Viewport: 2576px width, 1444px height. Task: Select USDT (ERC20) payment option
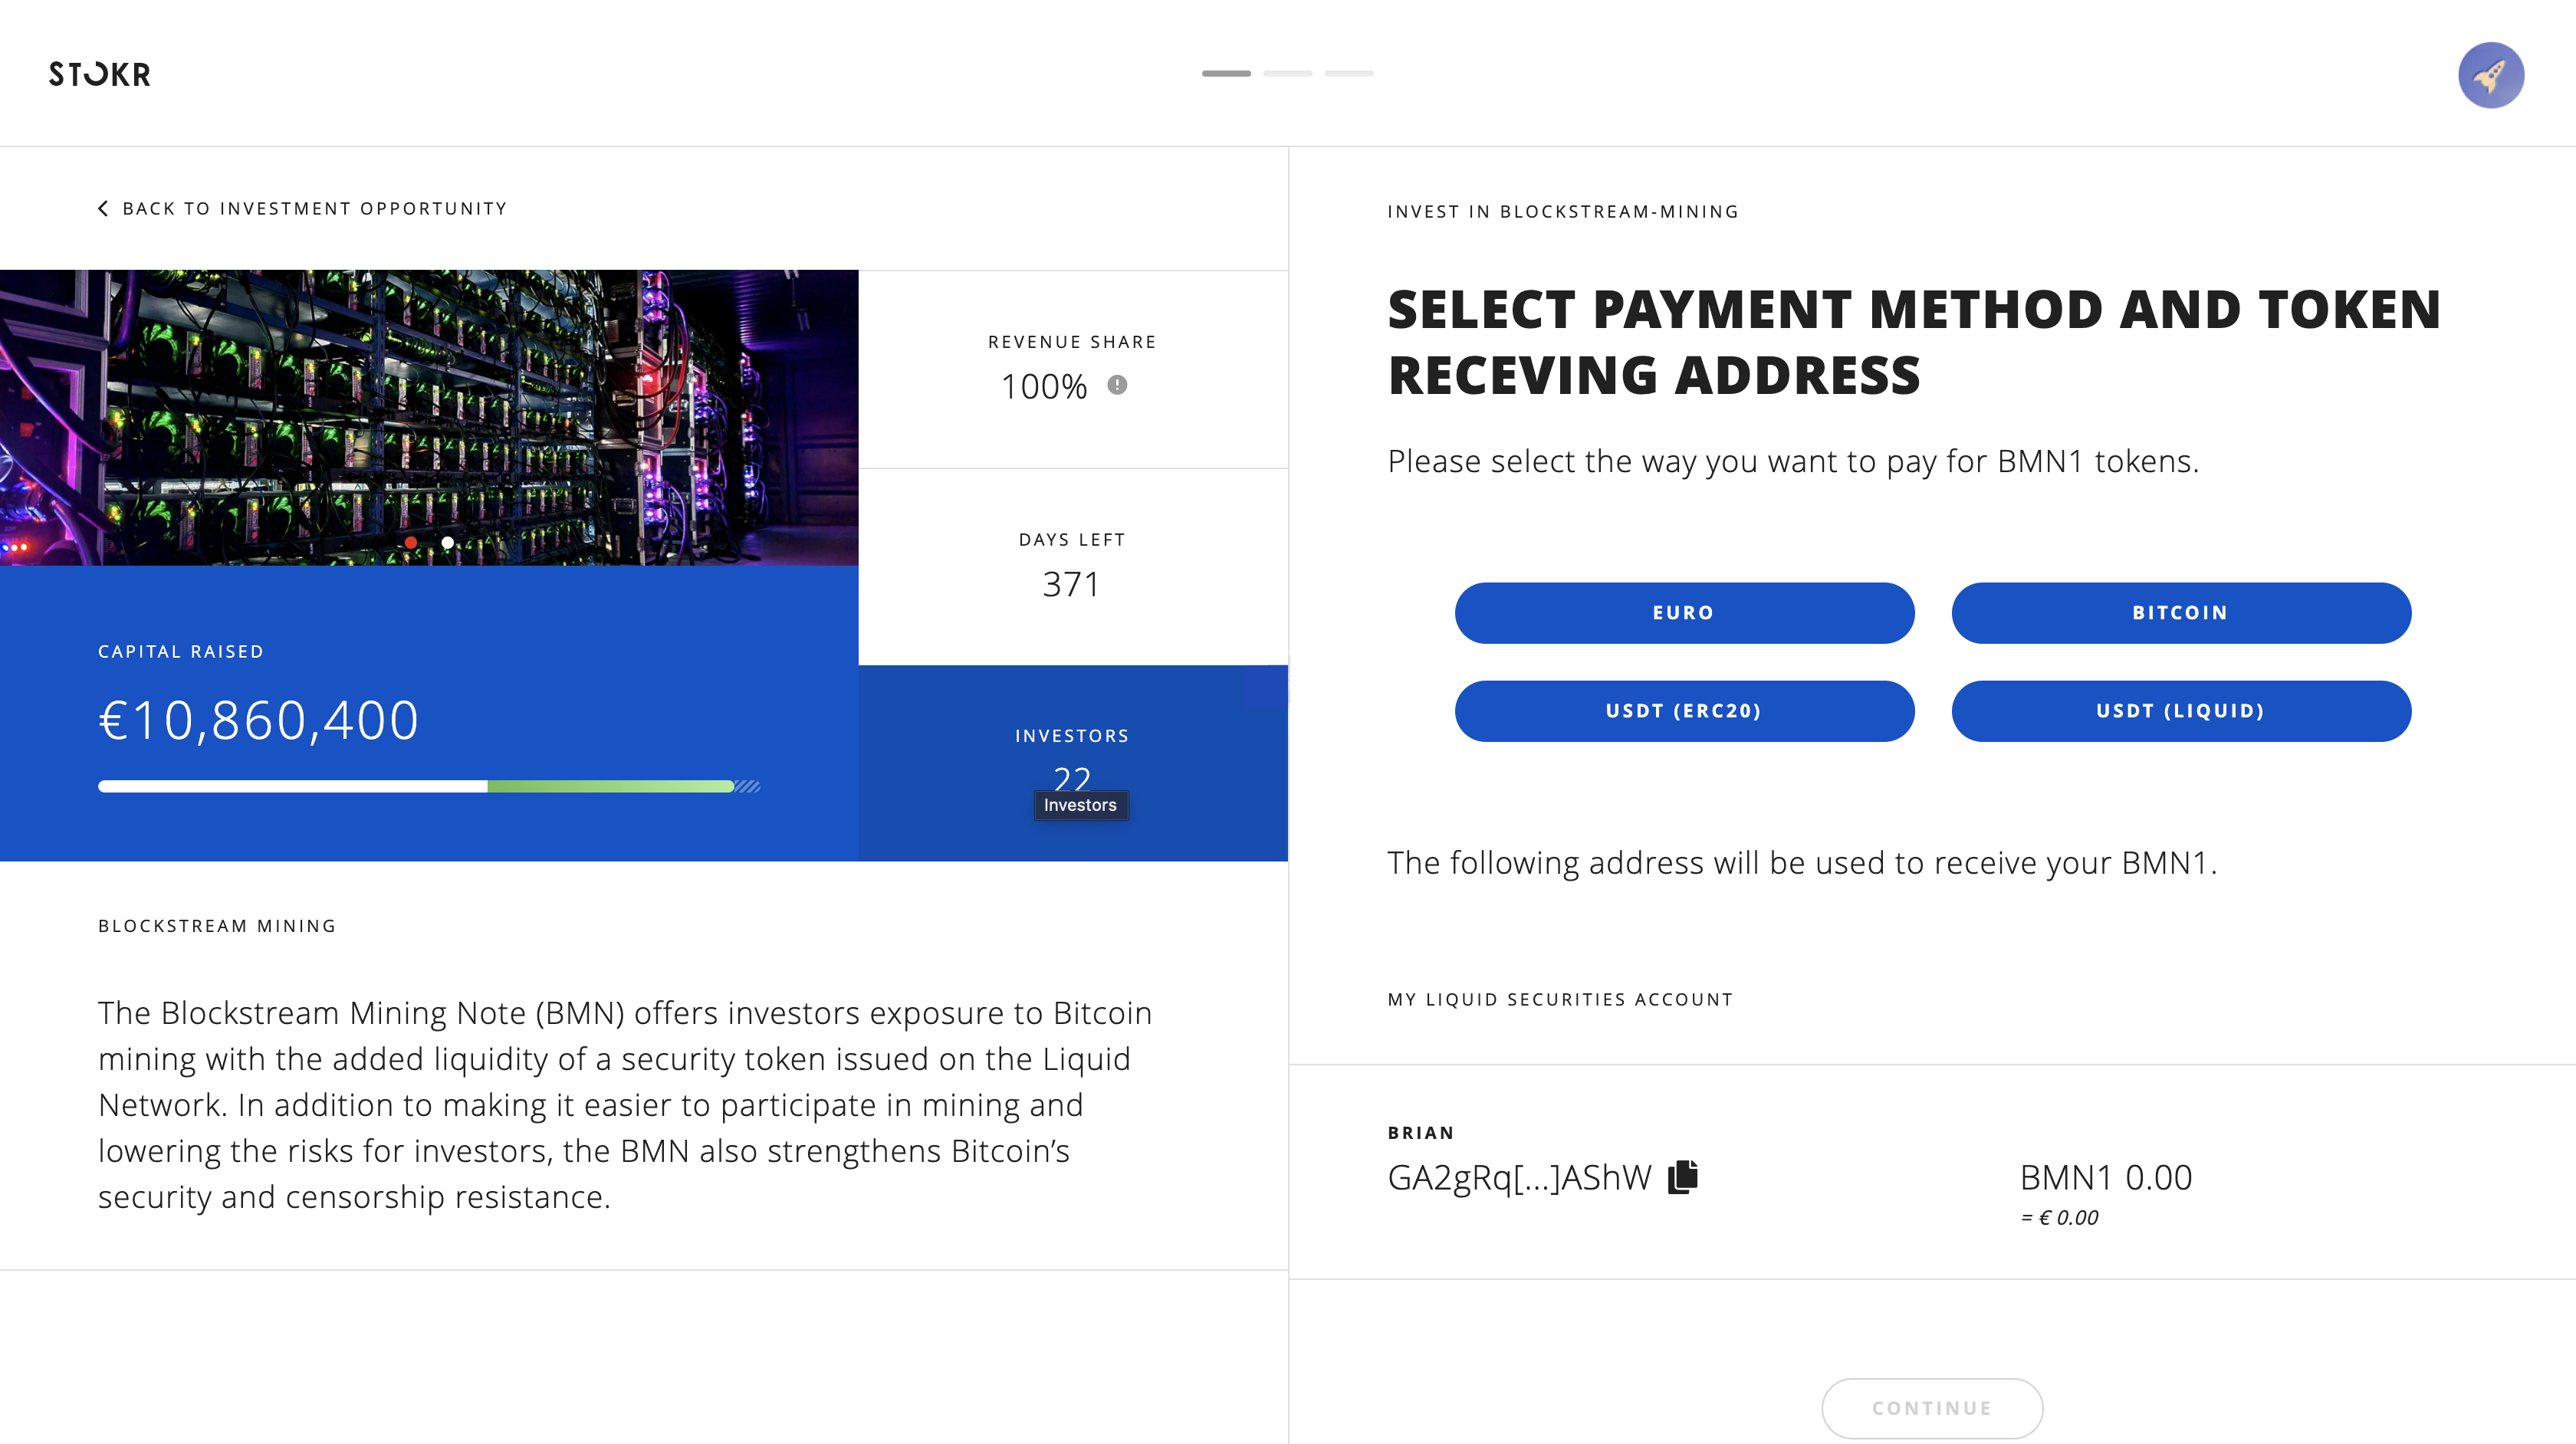(1684, 711)
